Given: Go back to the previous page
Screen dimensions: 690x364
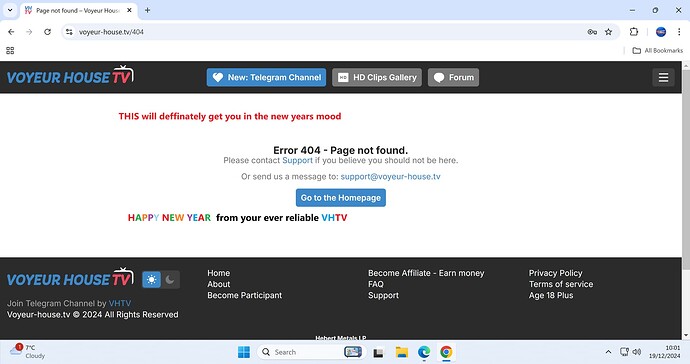Looking at the screenshot, I should [11, 32].
